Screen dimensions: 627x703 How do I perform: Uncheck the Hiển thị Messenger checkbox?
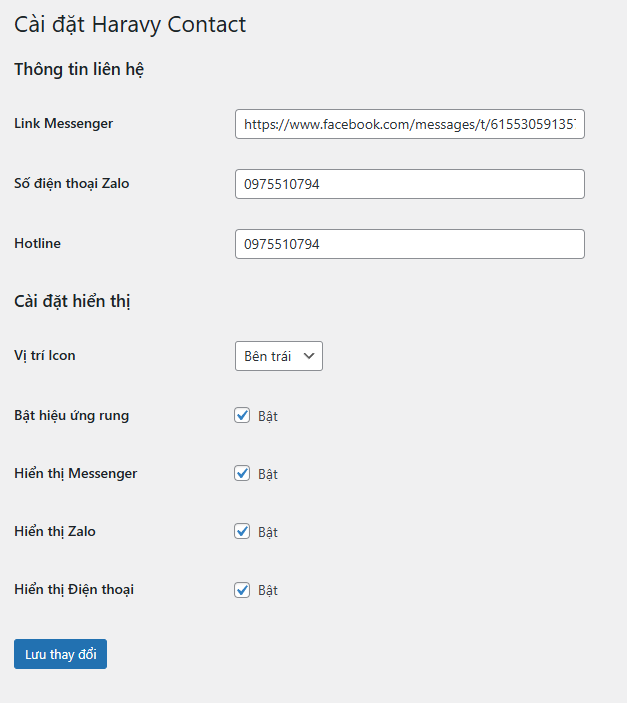242,473
